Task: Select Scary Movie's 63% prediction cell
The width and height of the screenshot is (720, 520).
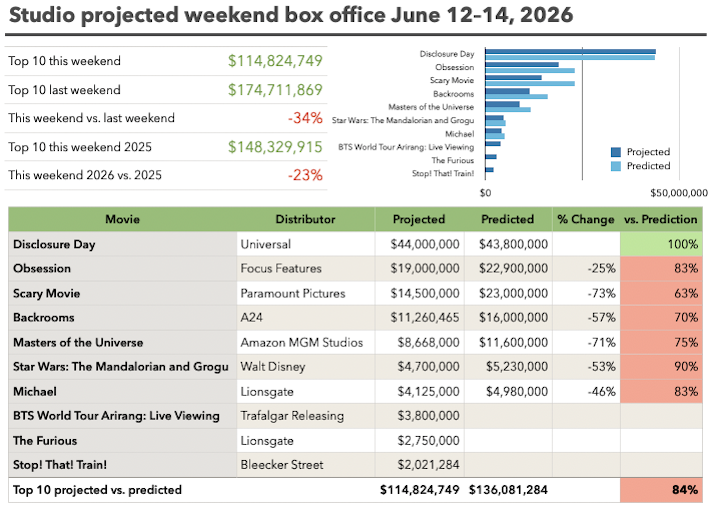Action: [661, 293]
